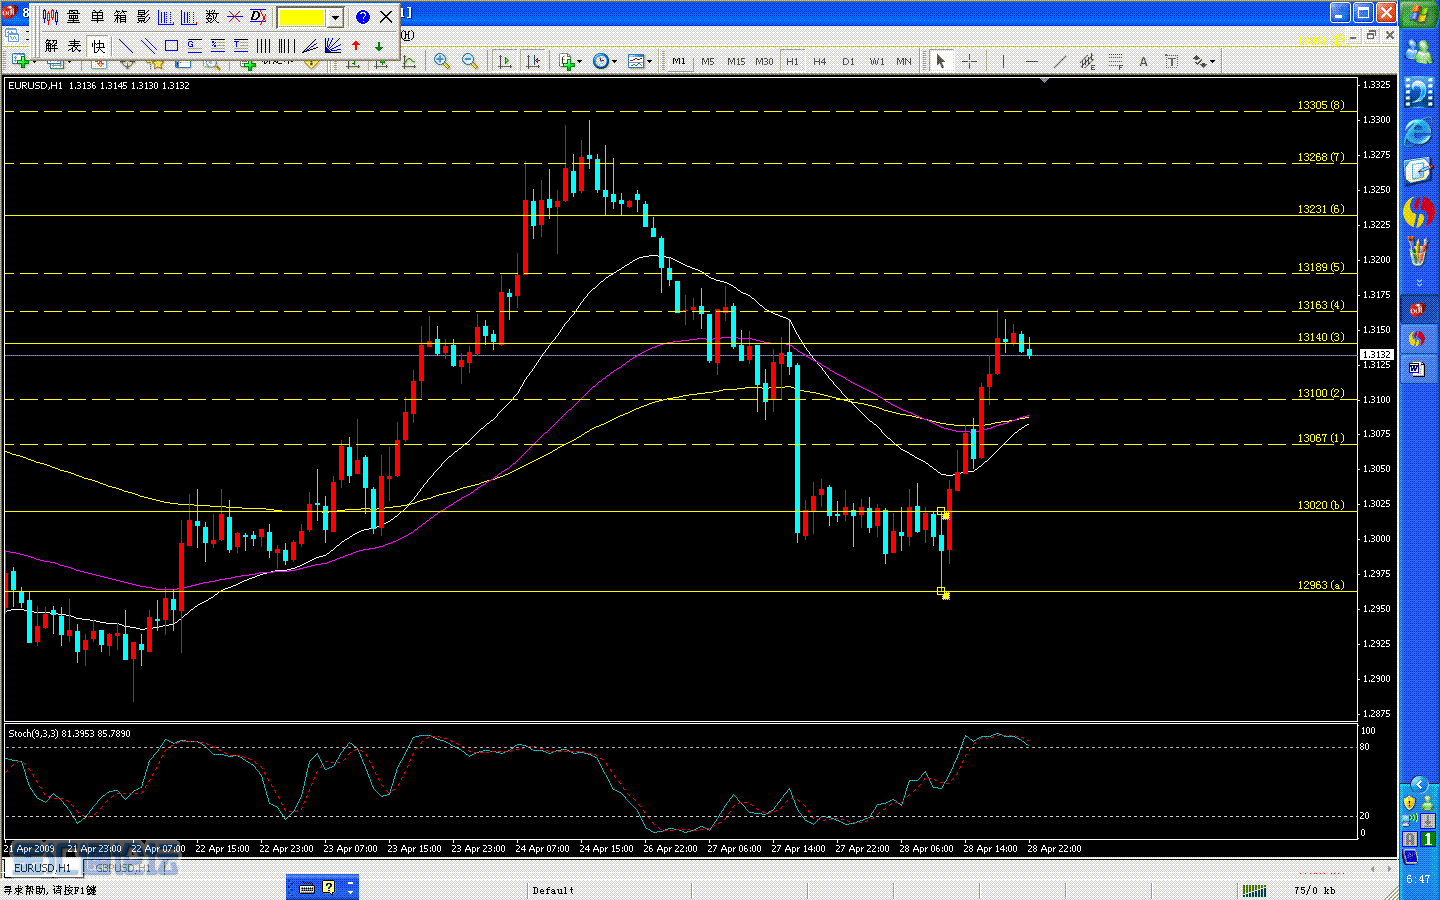
Task: Select the equidistant channel tool
Action: pos(1087,61)
